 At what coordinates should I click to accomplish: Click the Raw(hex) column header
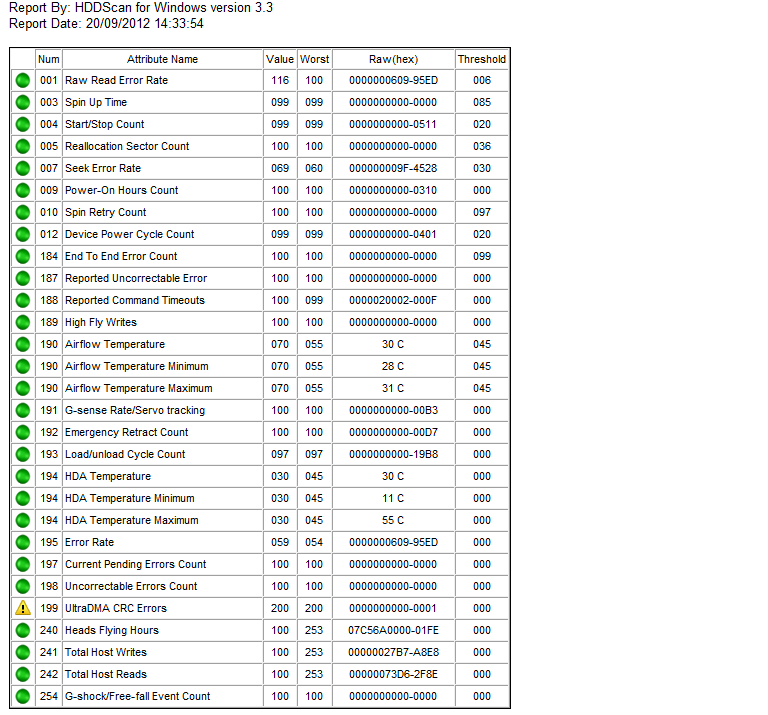393,59
